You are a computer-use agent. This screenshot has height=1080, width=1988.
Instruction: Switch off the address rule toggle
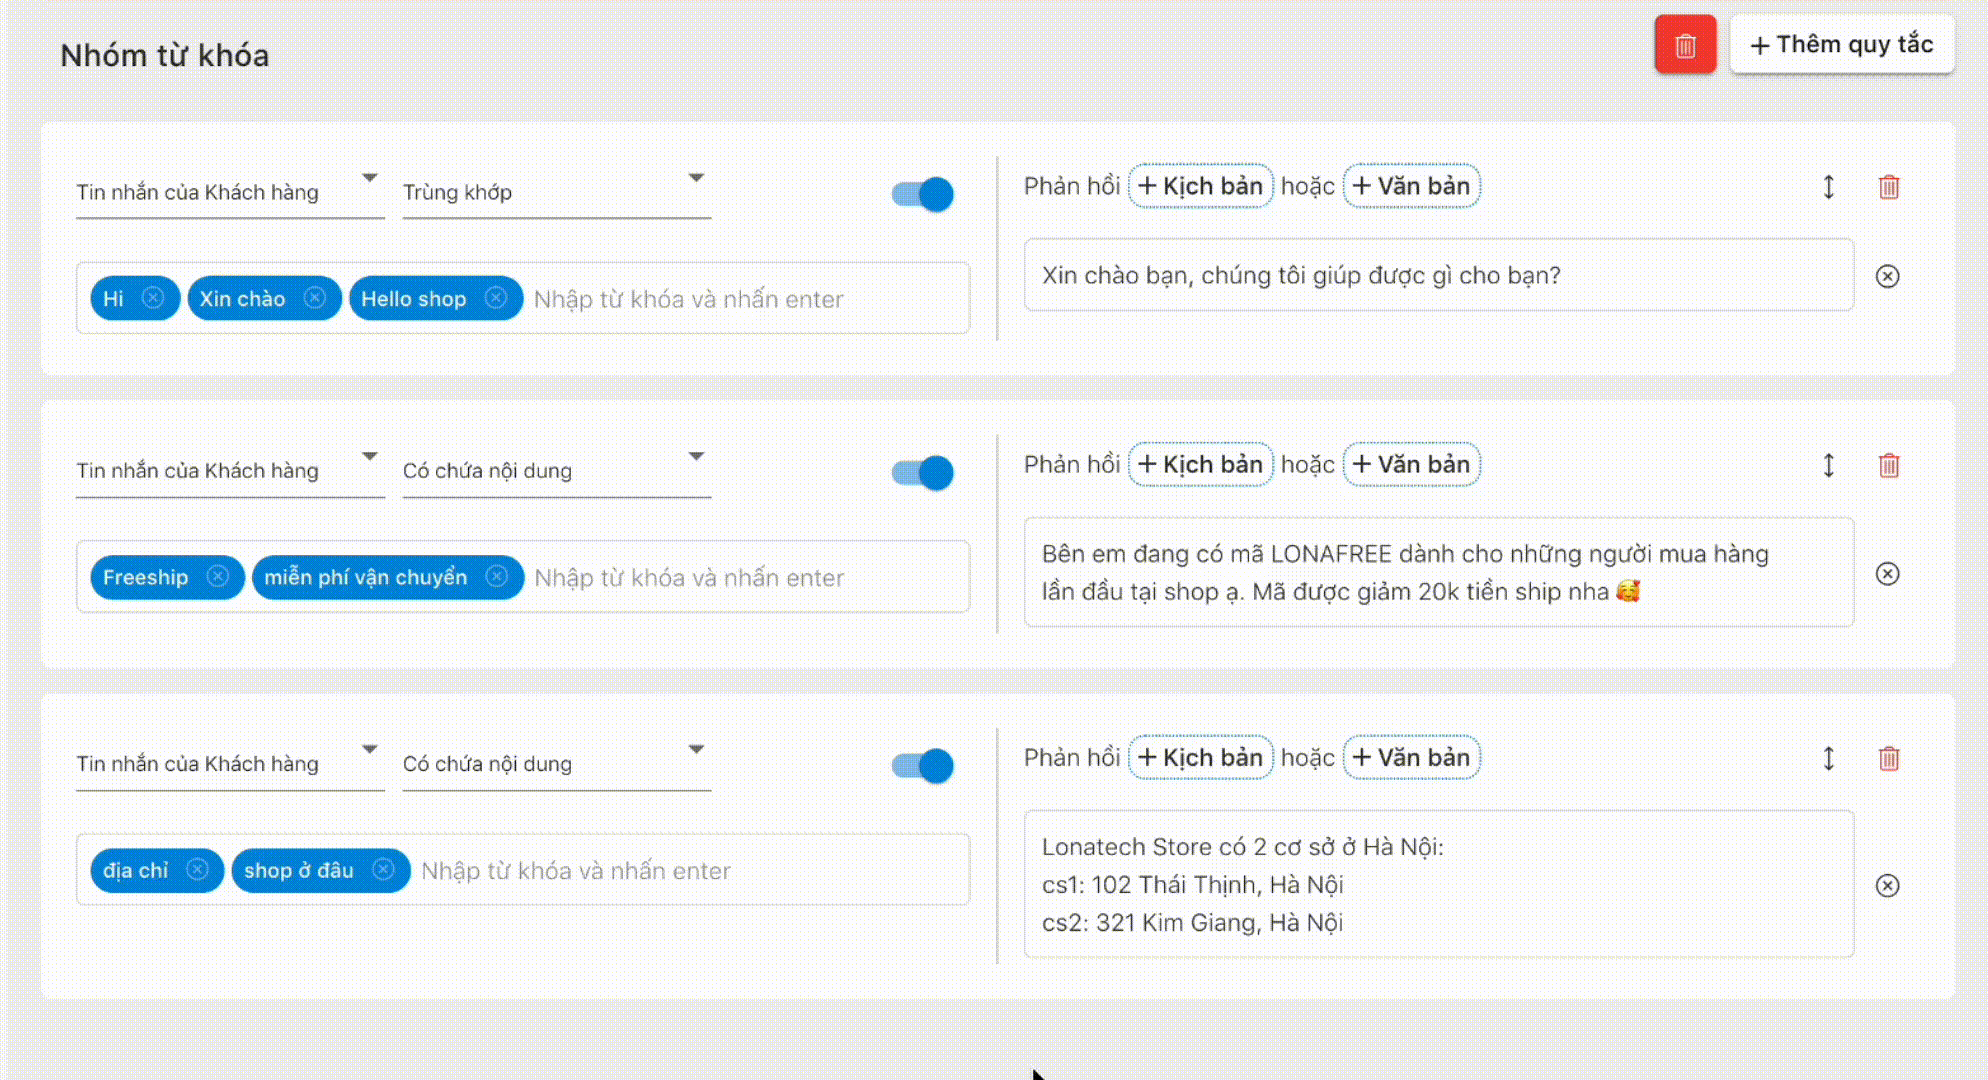pyautogui.click(x=923, y=766)
